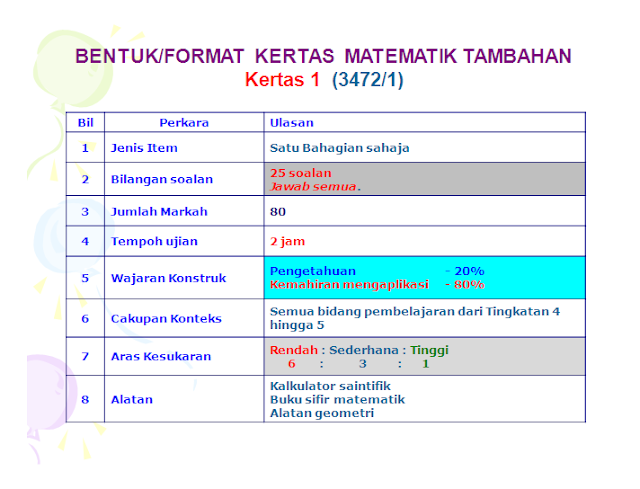Screen dimensions: 640x489
Task: Click the 'Bil' column header
Action: click(x=85, y=122)
